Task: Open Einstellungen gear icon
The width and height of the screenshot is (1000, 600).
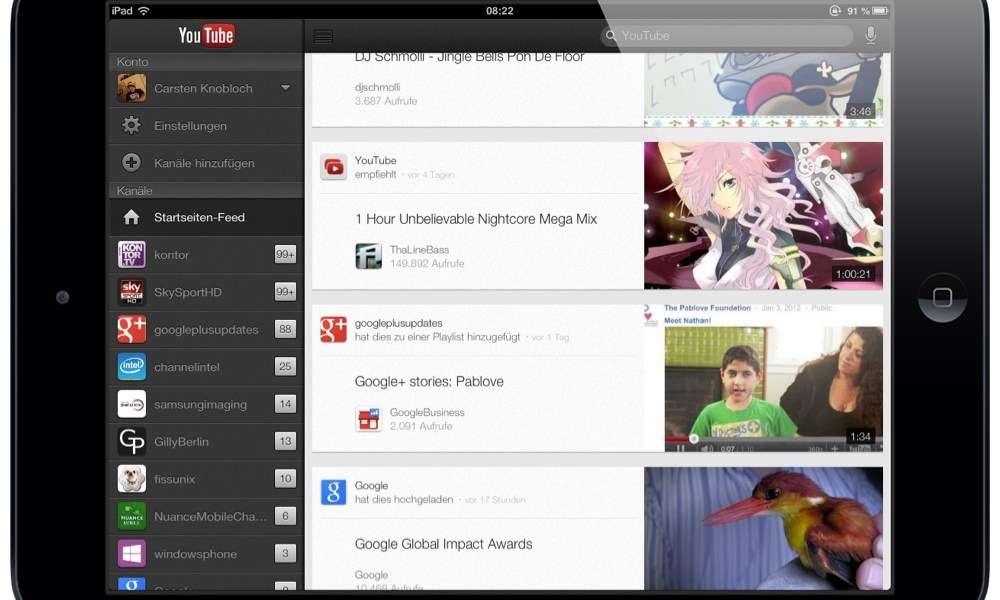Action: point(131,125)
